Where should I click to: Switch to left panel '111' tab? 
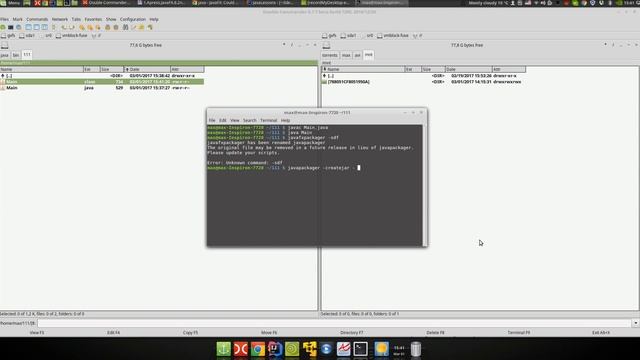(27, 55)
